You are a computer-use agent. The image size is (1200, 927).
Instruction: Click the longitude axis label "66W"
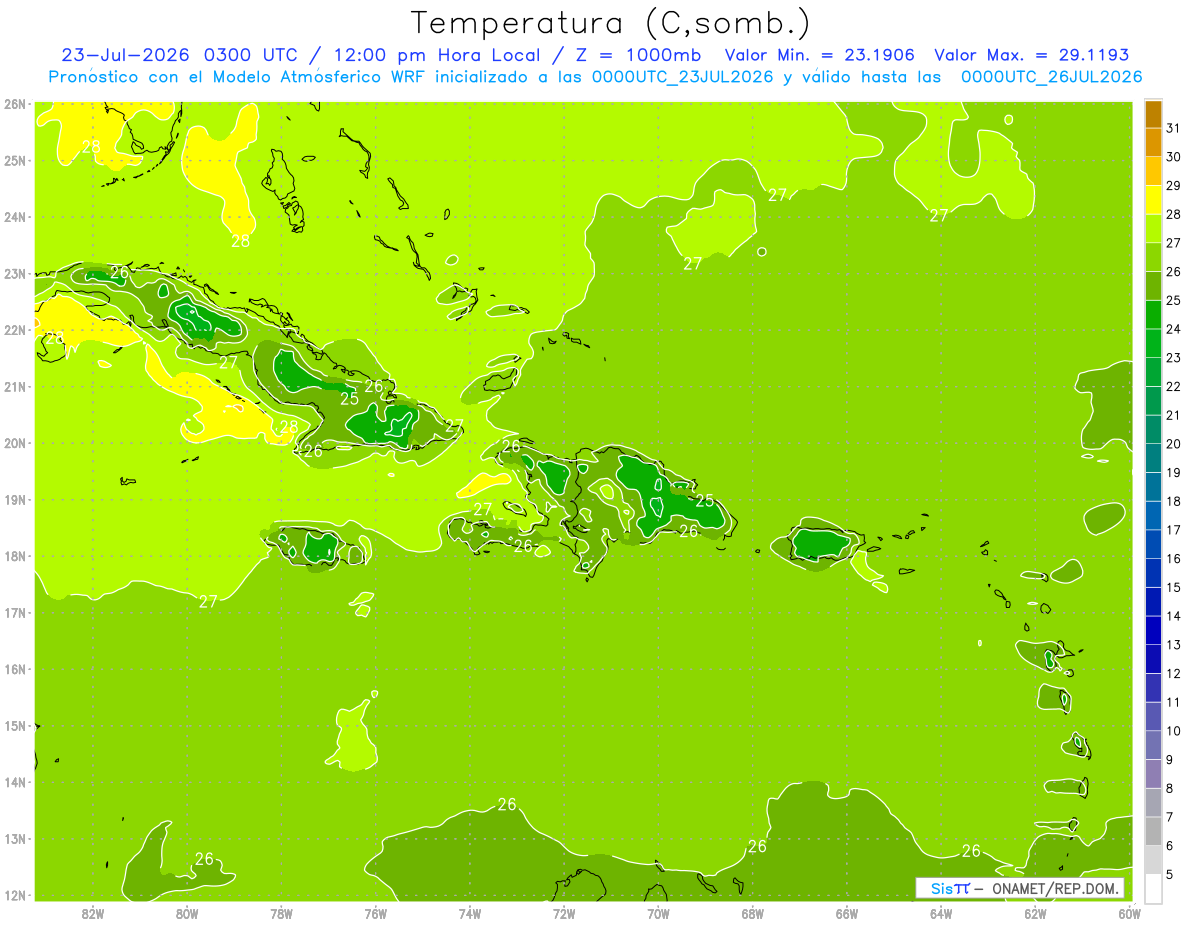point(847,913)
